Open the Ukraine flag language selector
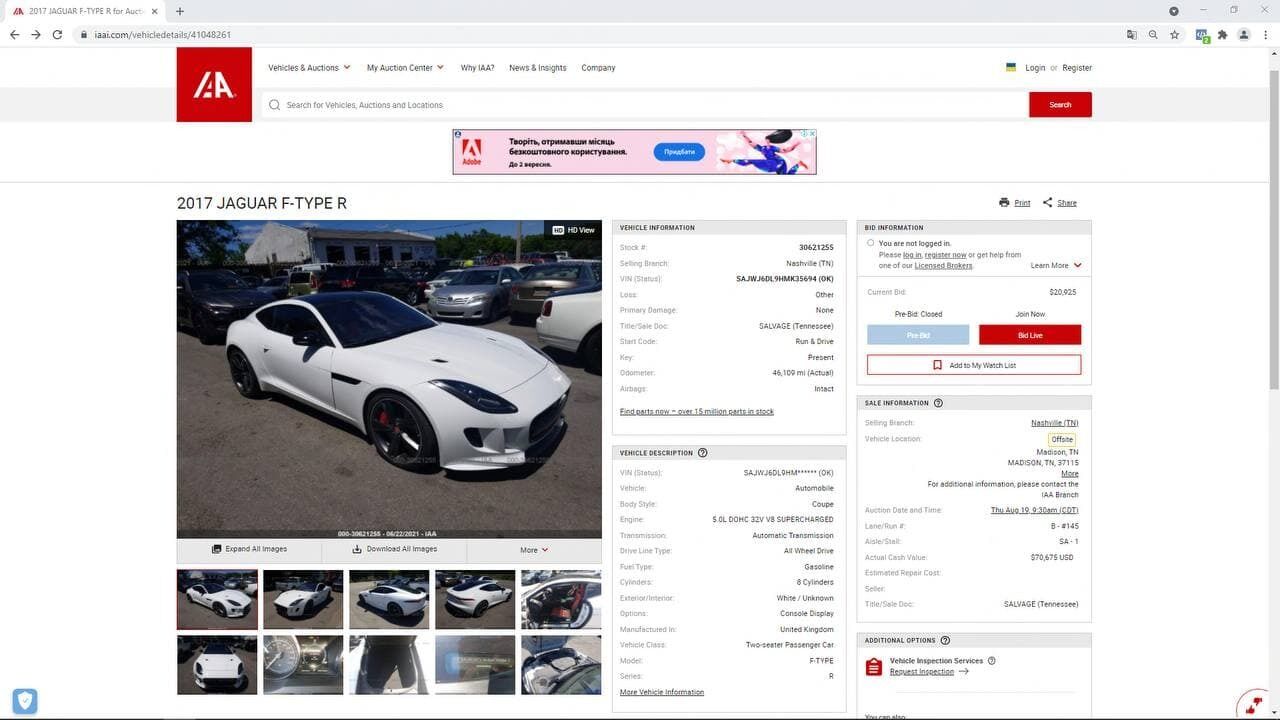The height and width of the screenshot is (720, 1280). 1011,68
